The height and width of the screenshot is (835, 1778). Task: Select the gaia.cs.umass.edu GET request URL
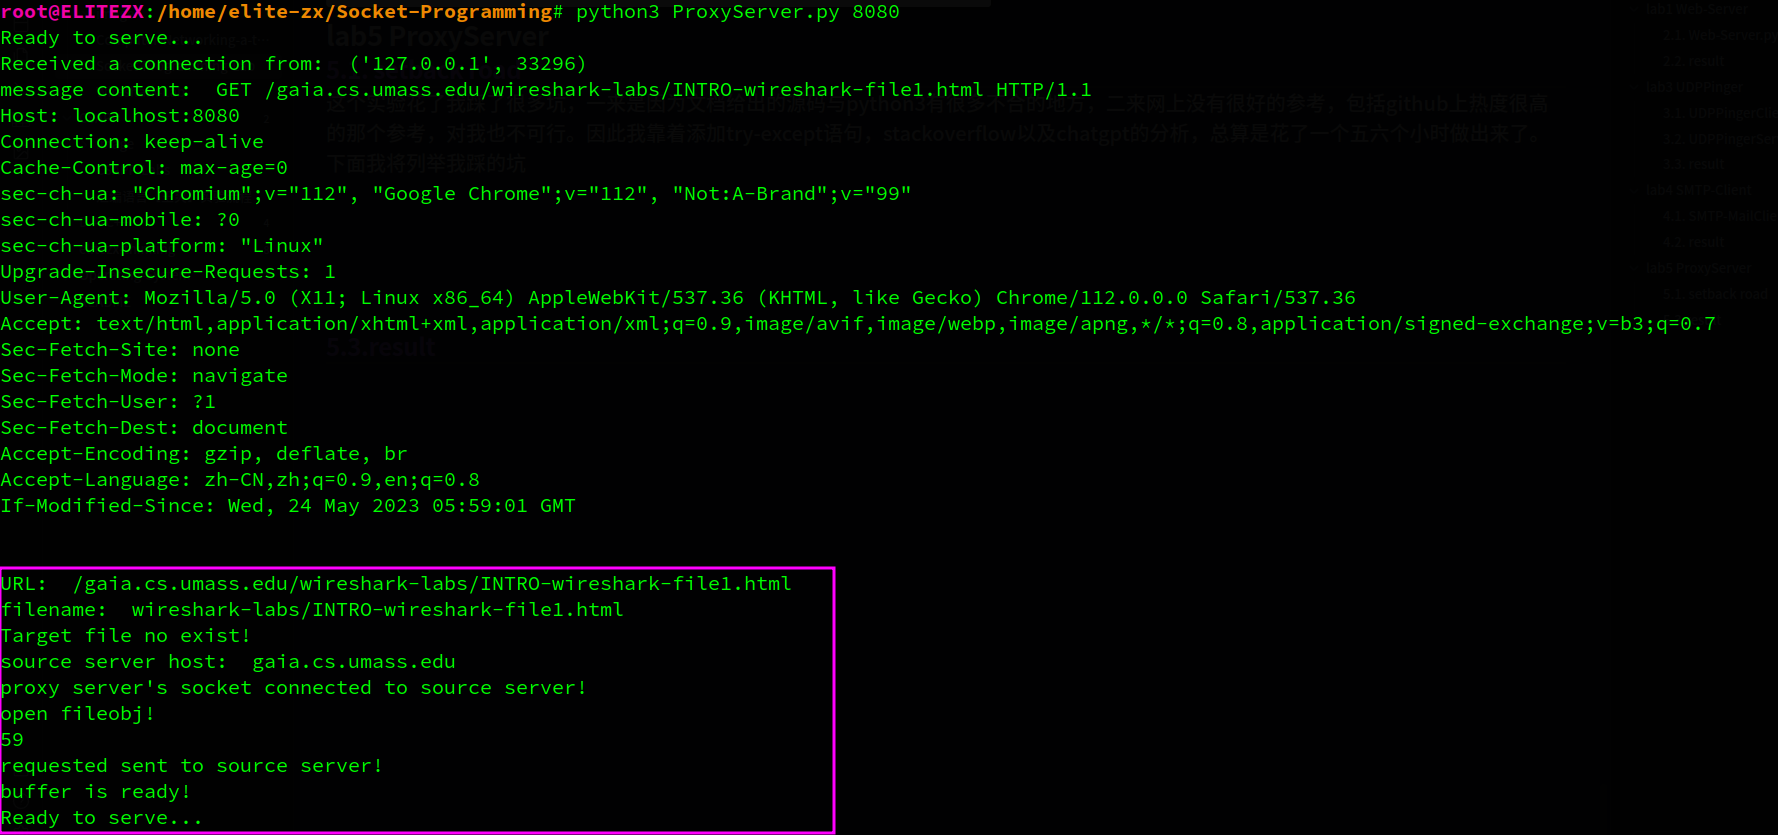point(624,90)
